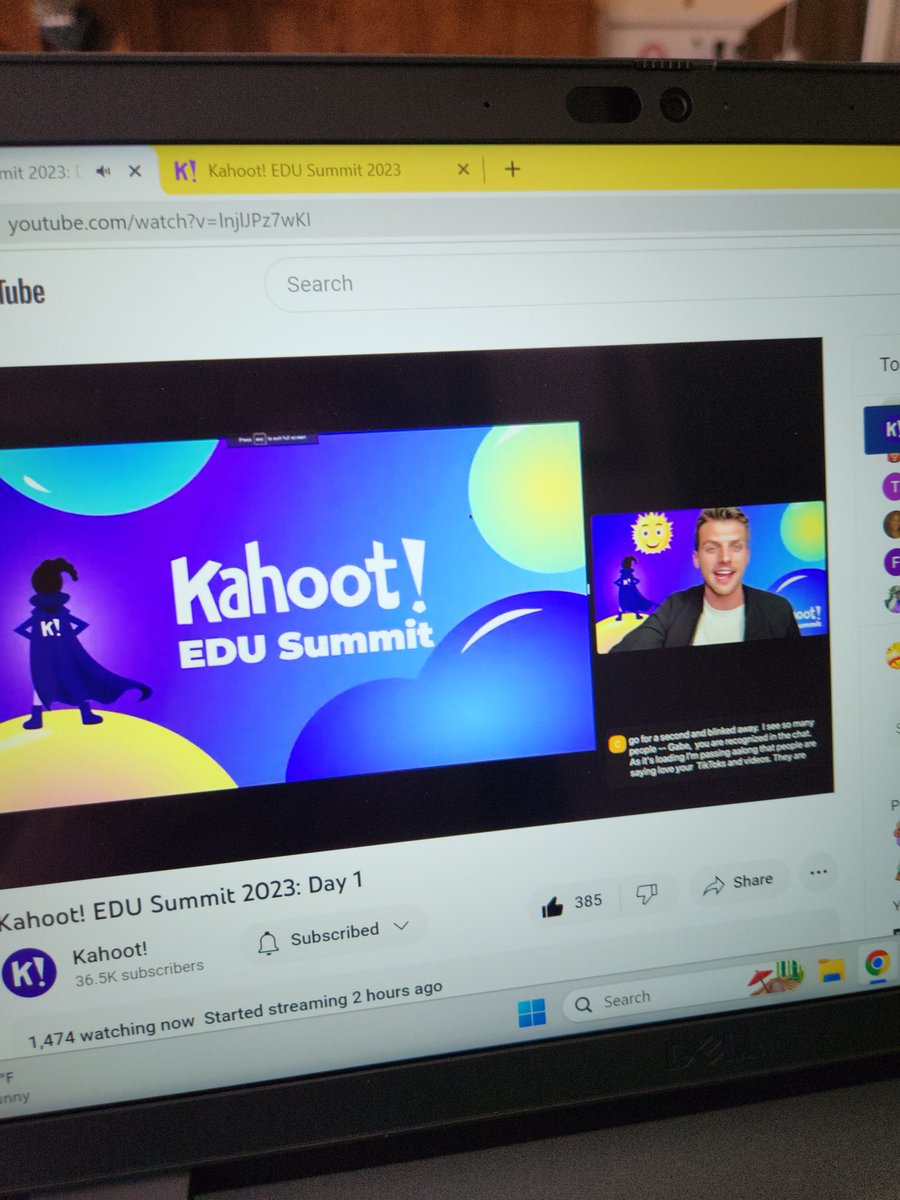This screenshot has height=1200, width=900.
Task: Open more actions three-dot menu
Action: coord(818,872)
